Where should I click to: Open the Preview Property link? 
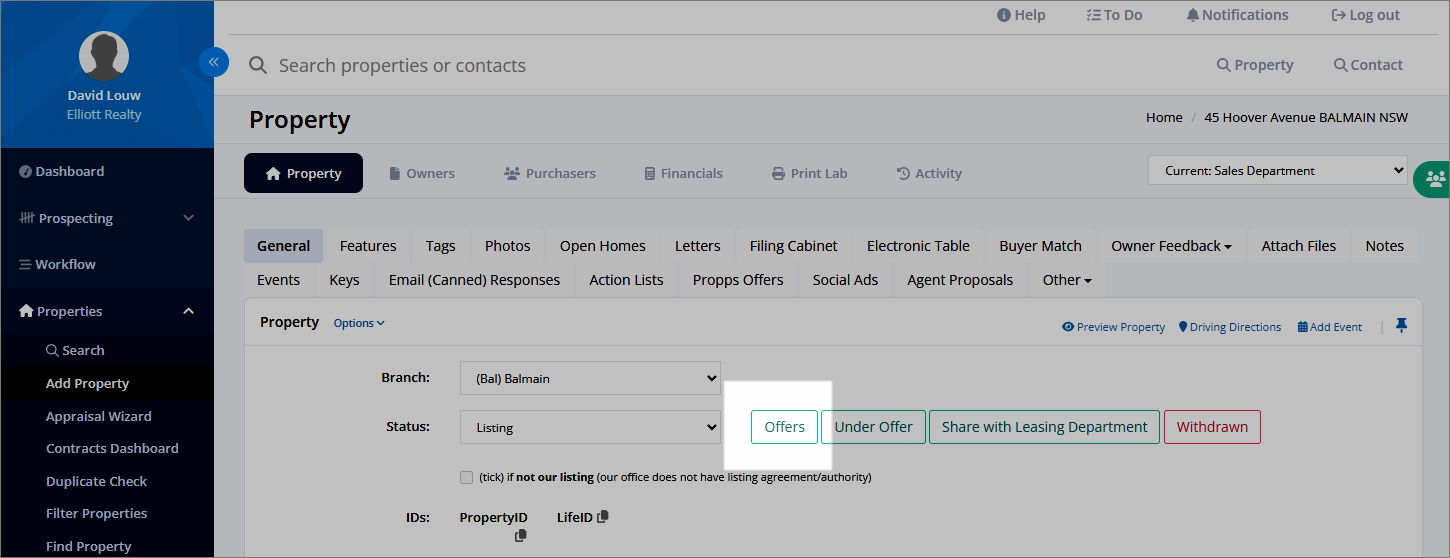(1114, 327)
